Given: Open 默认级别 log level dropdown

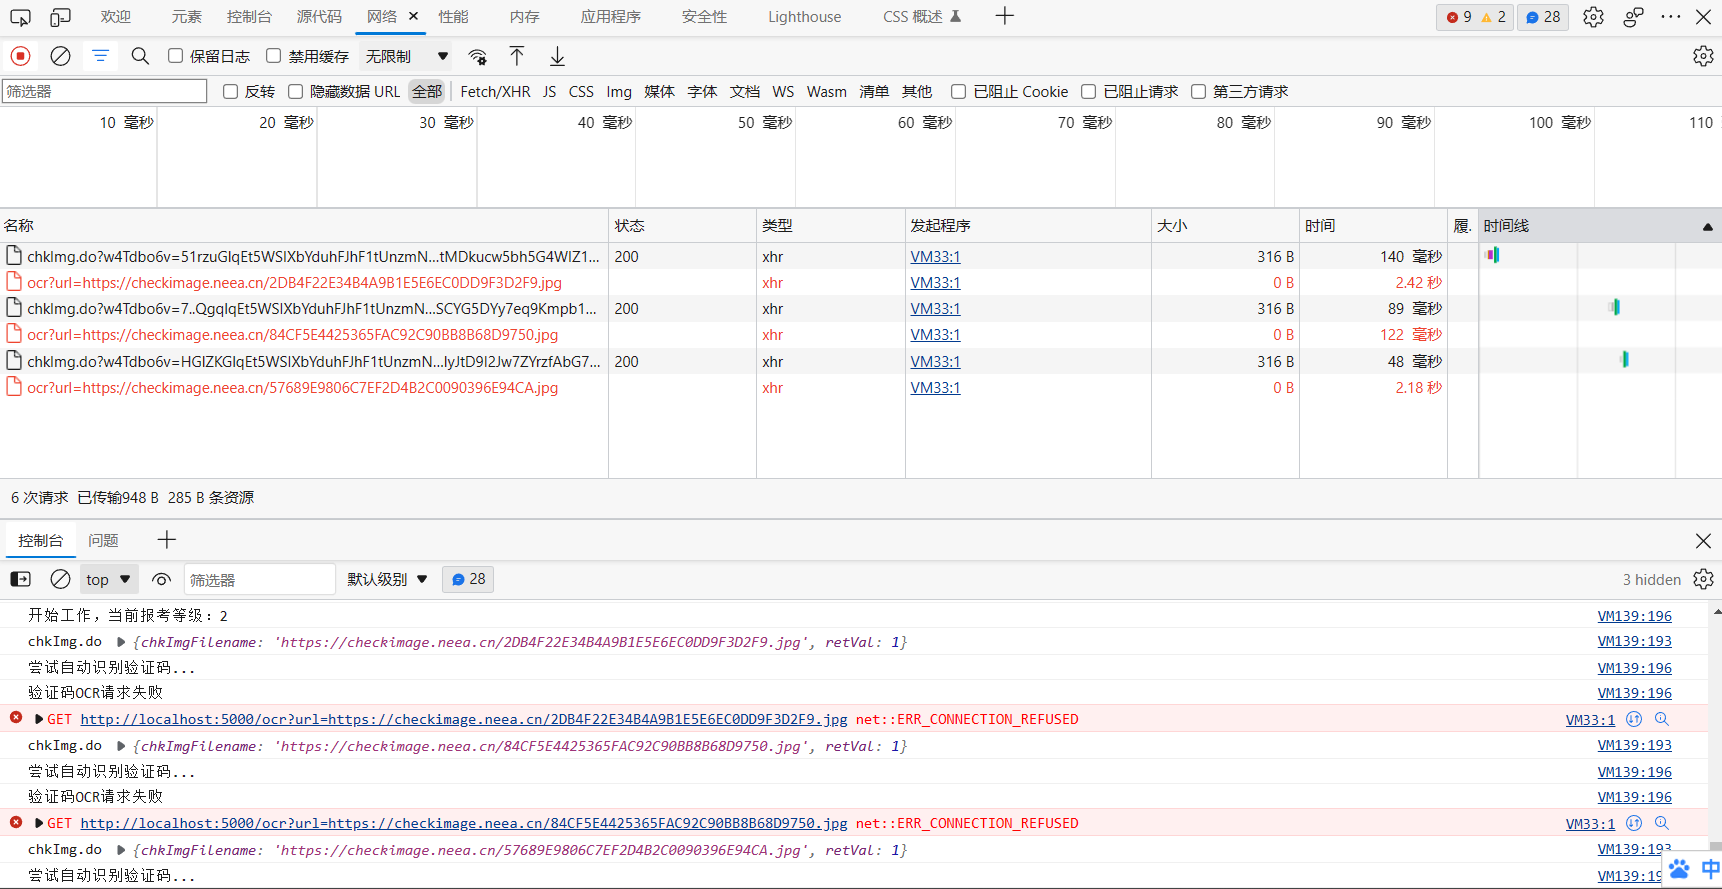Looking at the screenshot, I should point(388,579).
